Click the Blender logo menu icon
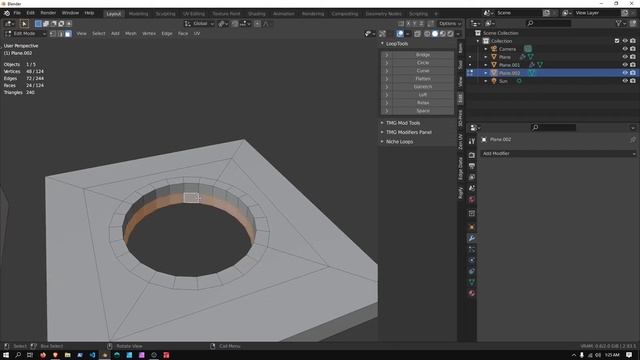Screen dimensions: 640x360 click(7, 13)
